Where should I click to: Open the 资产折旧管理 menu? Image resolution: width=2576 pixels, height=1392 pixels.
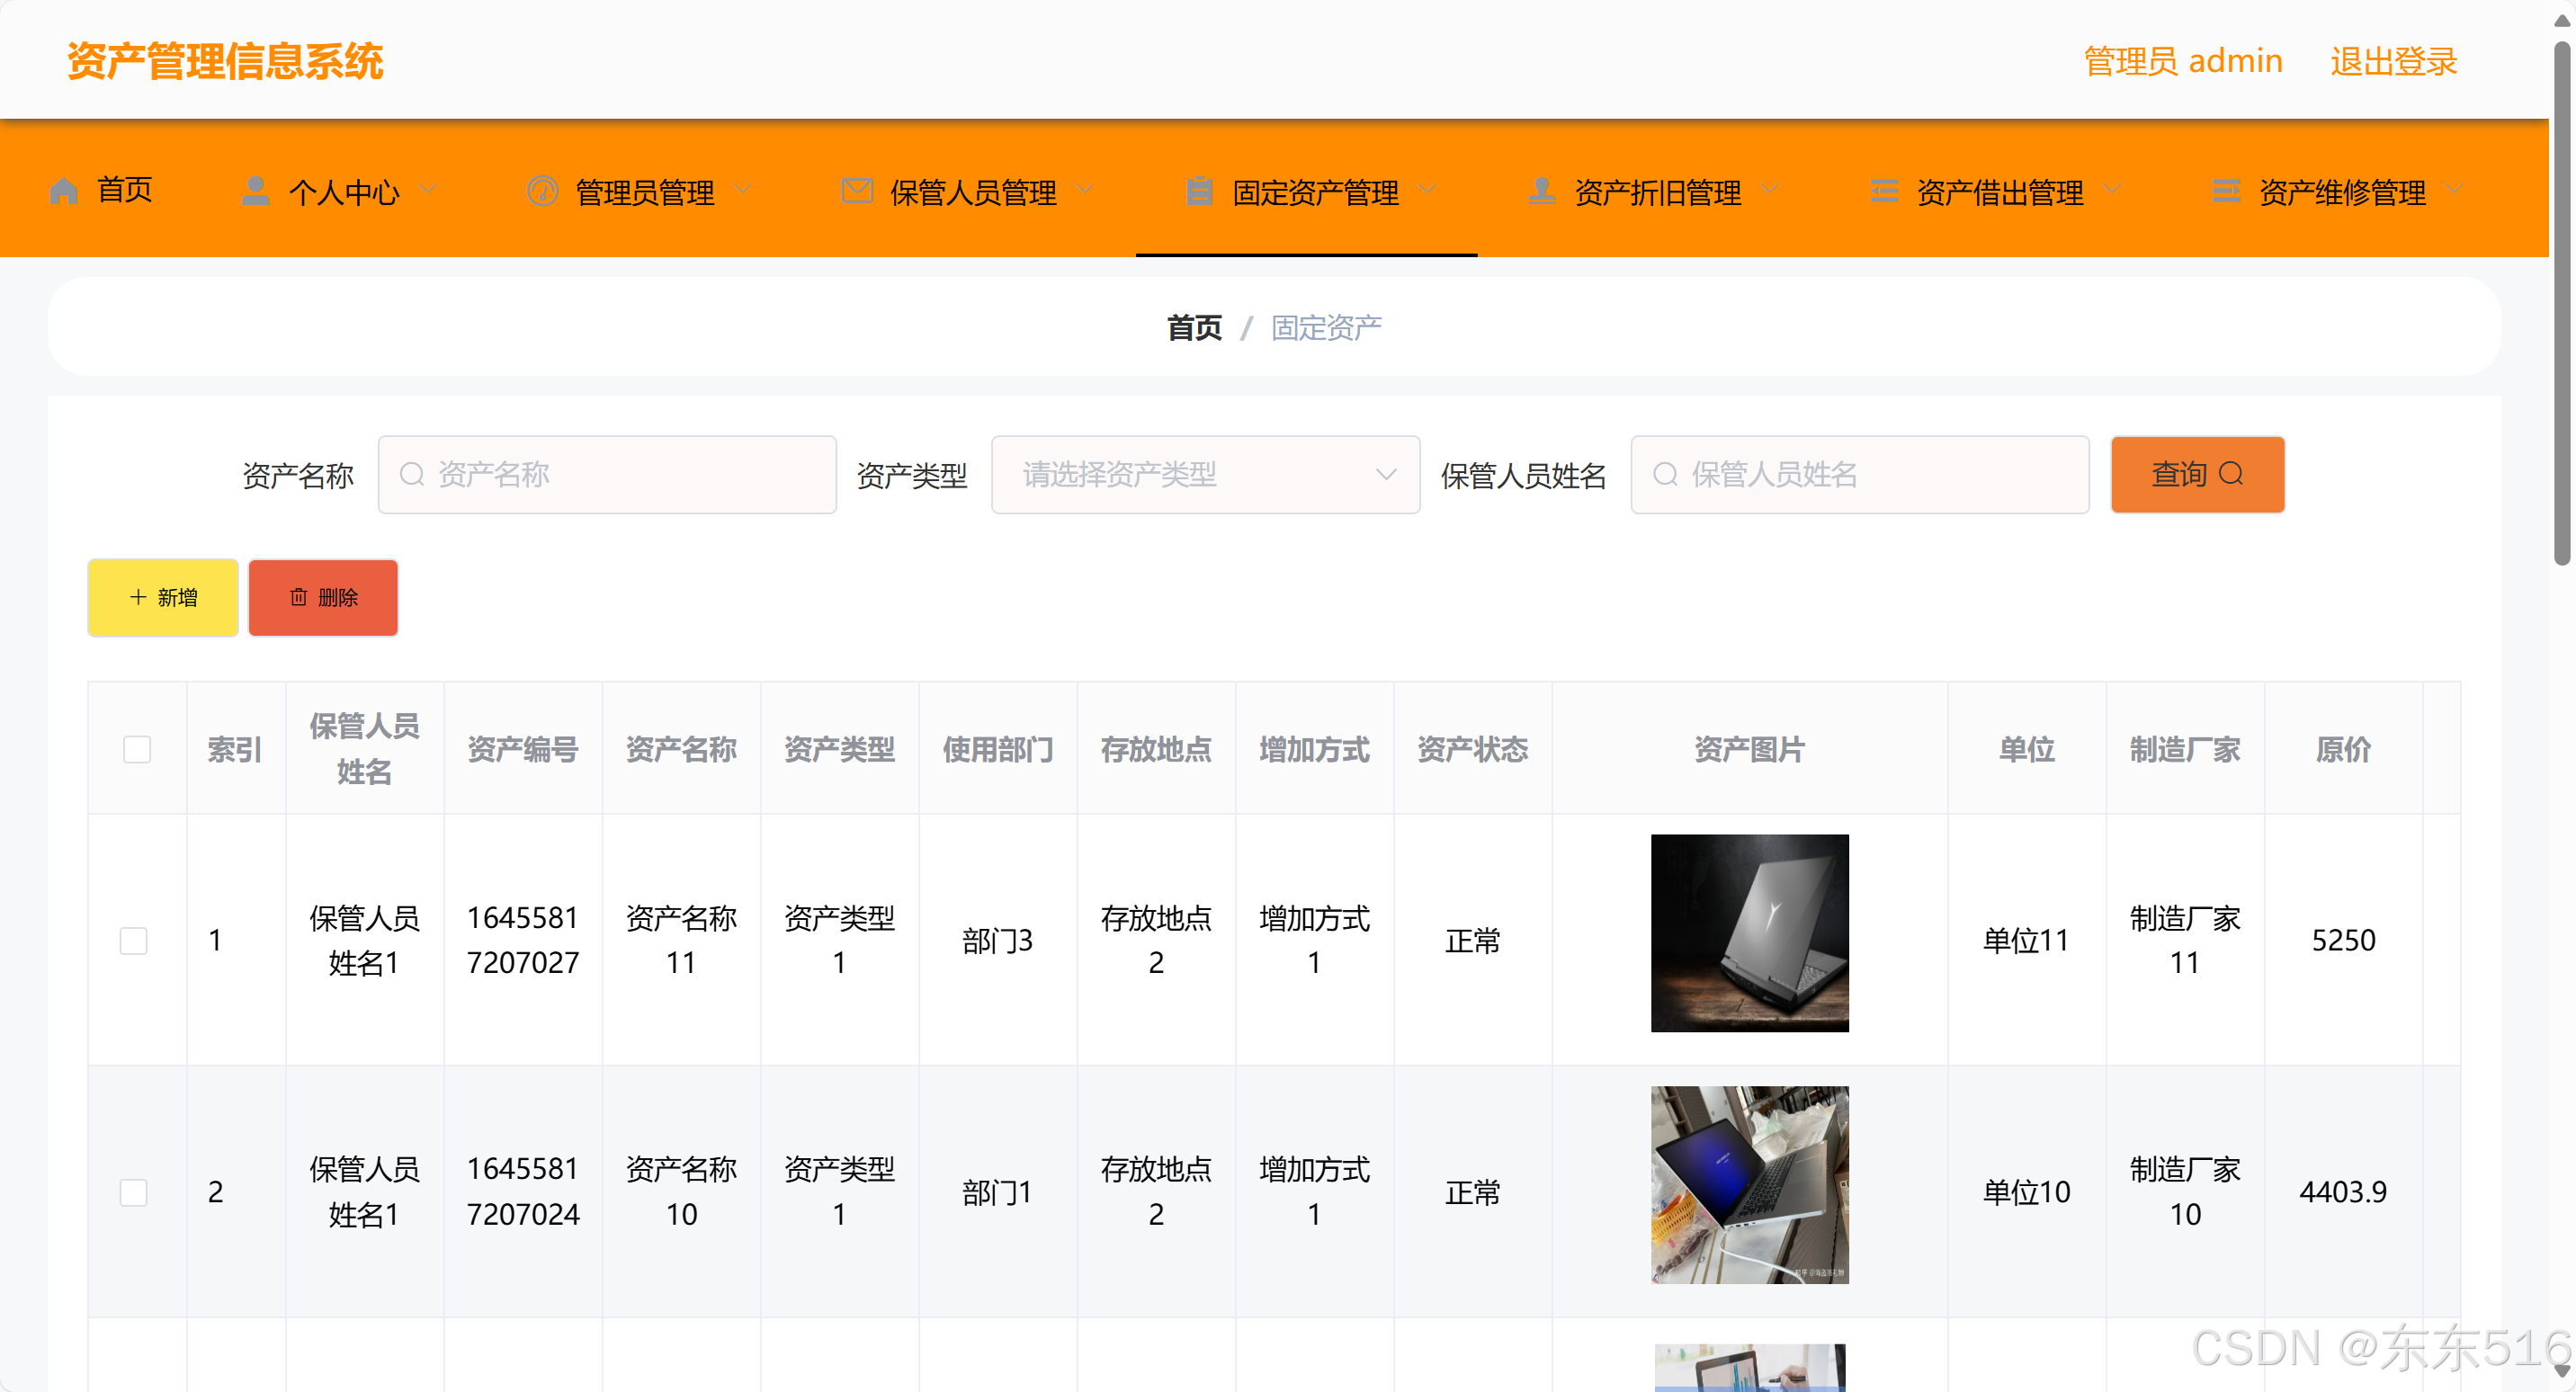[1657, 192]
